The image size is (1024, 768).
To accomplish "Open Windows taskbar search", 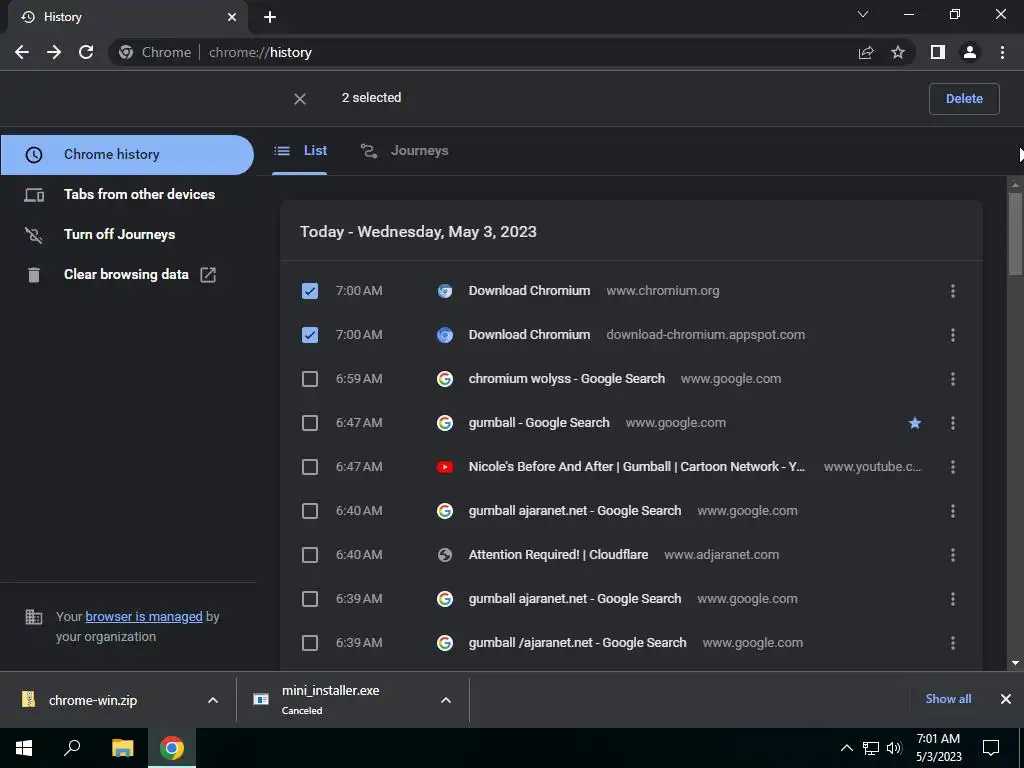I will pos(72,748).
